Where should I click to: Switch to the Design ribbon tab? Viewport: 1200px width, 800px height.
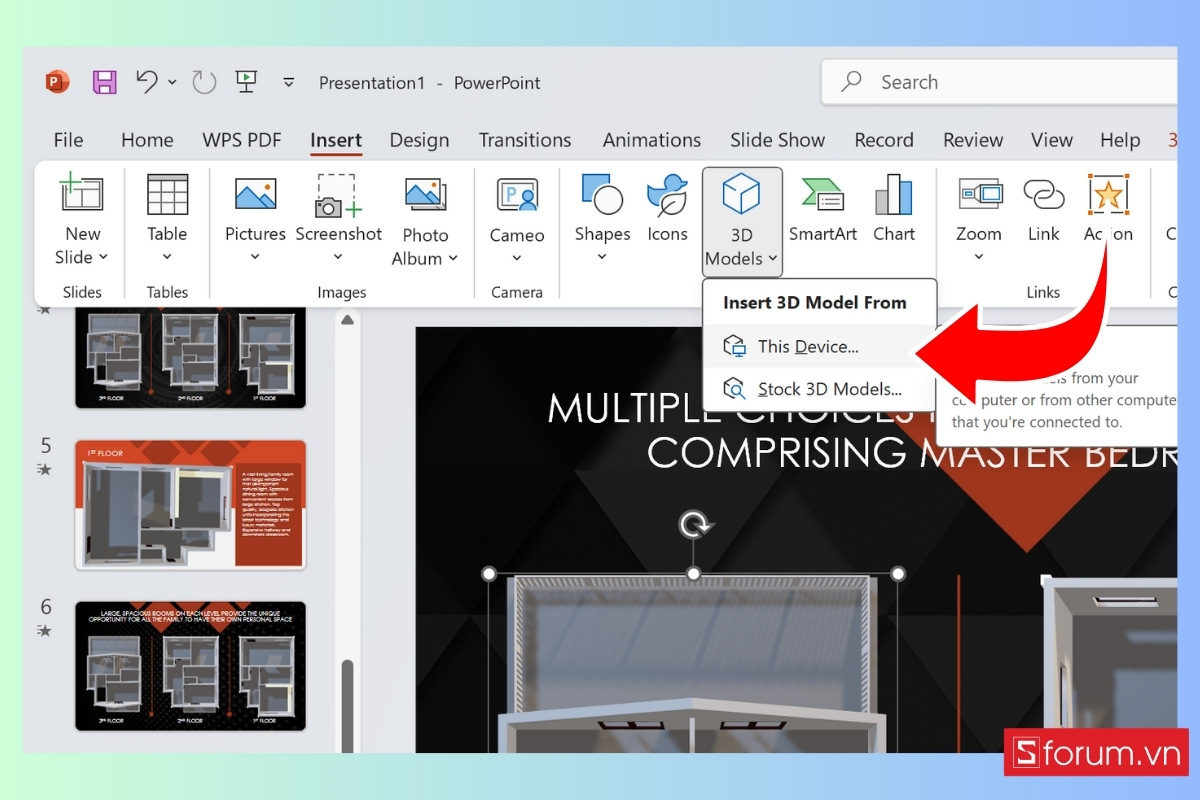tap(419, 140)
